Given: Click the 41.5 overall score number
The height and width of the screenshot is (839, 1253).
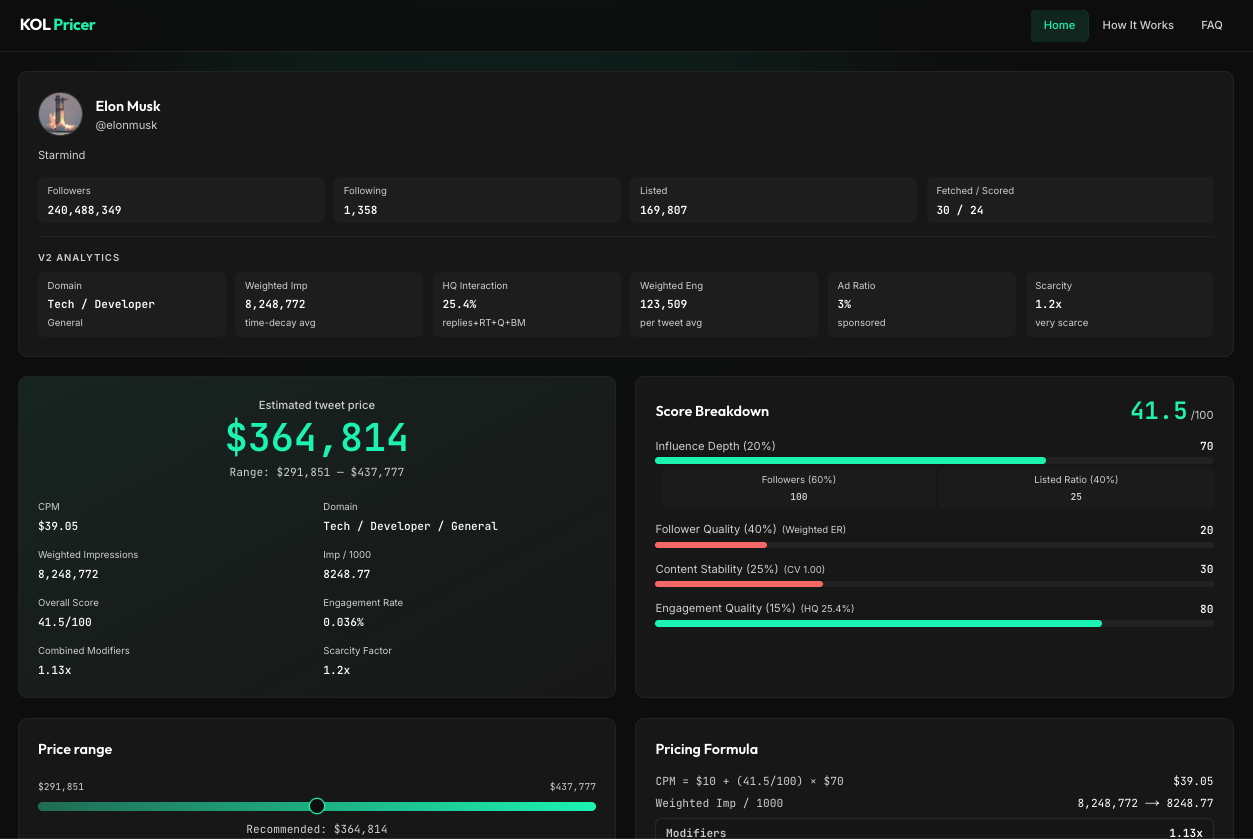Looking at the screenshot, I should [x=1159, y=410].
